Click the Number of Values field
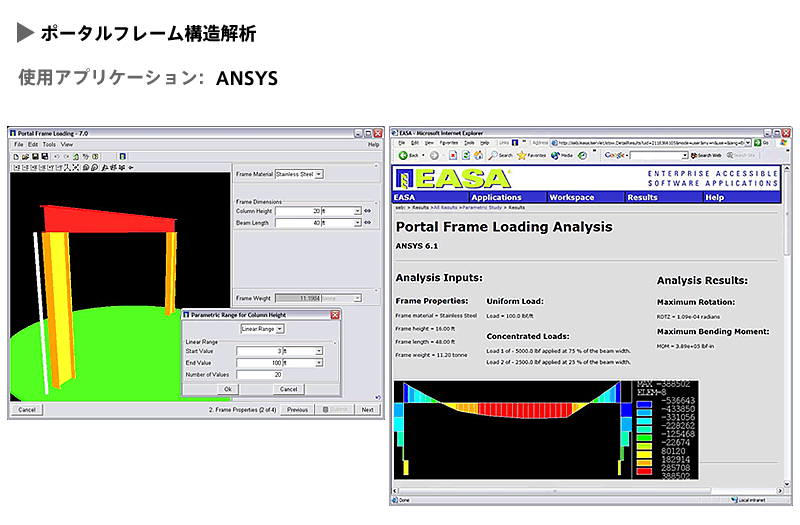Viewport: 800px width, 525px height. point(259,374)
